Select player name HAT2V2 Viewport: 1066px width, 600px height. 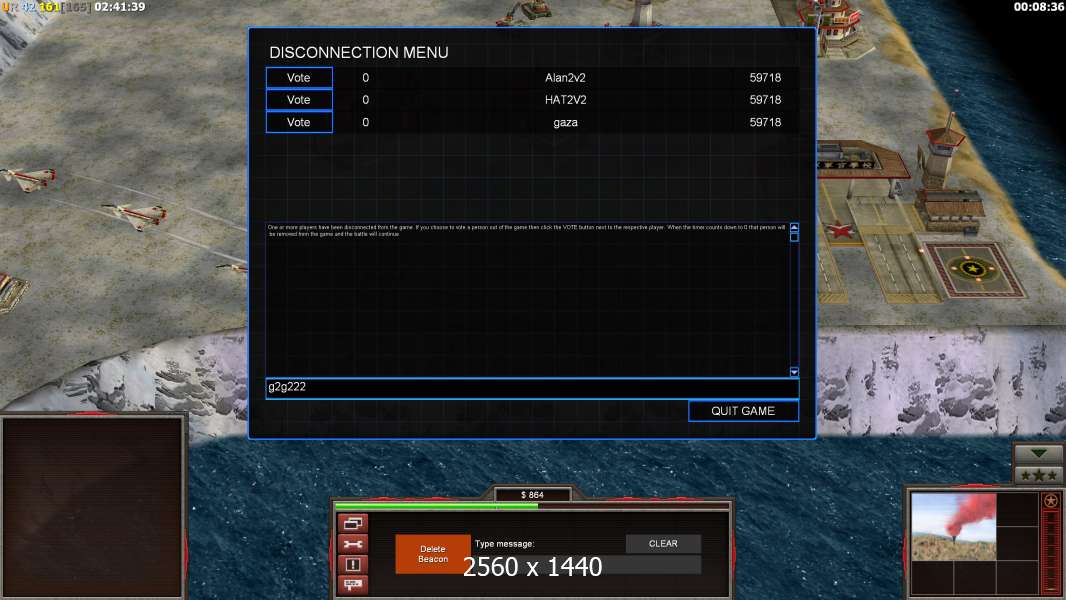[565, 100]
